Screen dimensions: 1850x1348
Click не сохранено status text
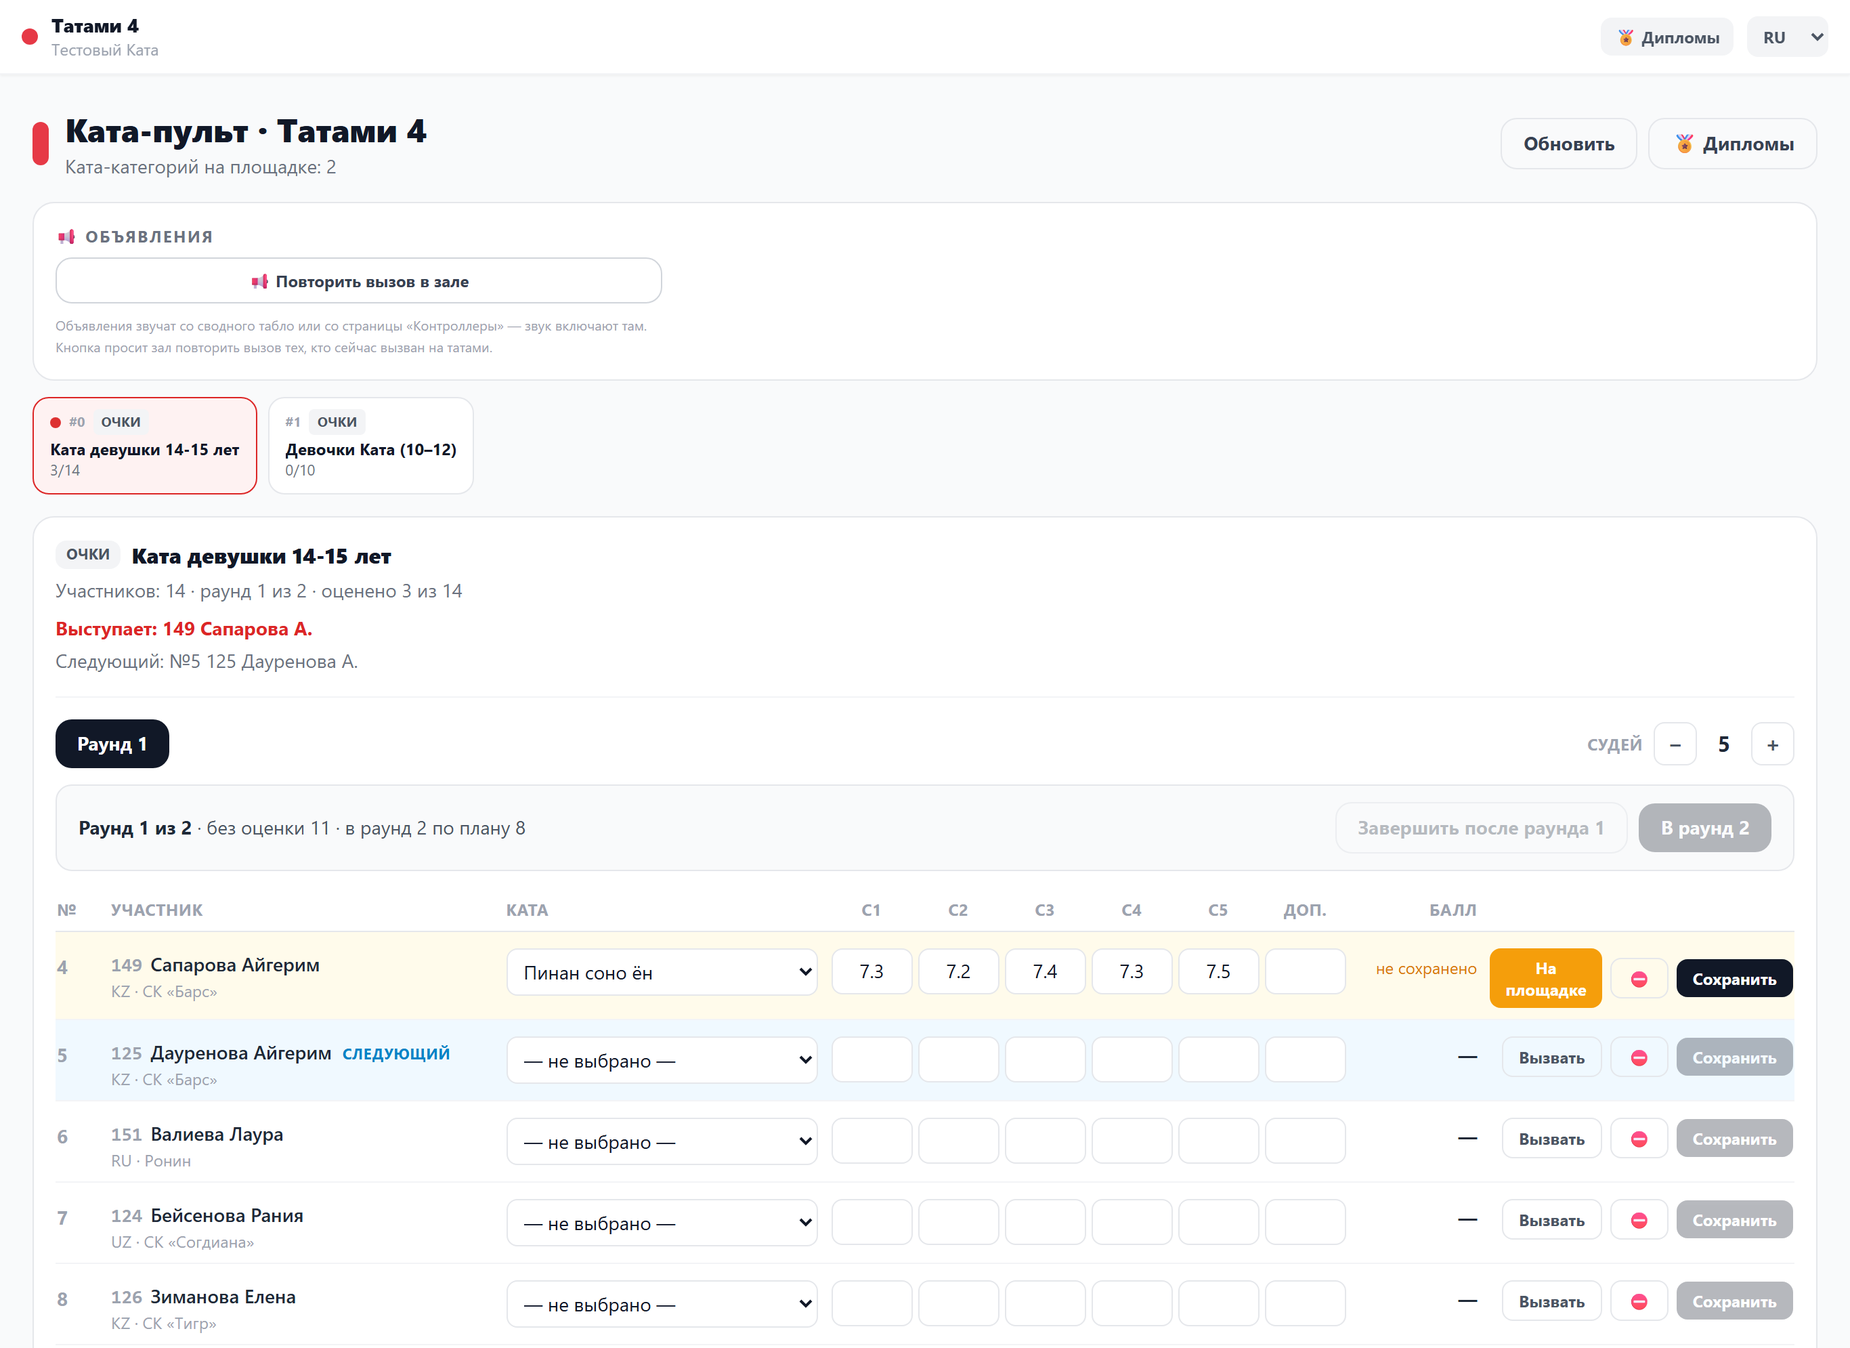(x=1426, y=969)
